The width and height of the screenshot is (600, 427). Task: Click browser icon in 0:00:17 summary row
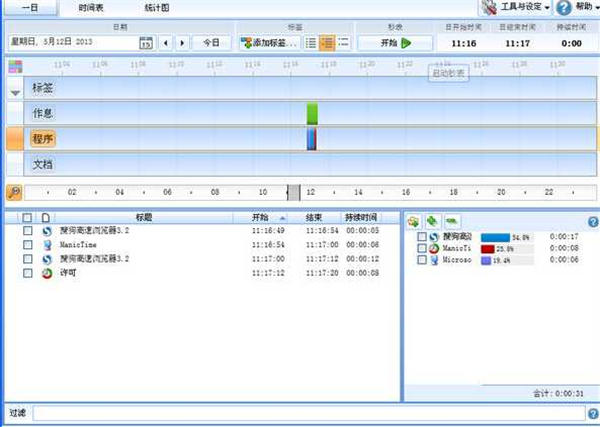point(434,237)
